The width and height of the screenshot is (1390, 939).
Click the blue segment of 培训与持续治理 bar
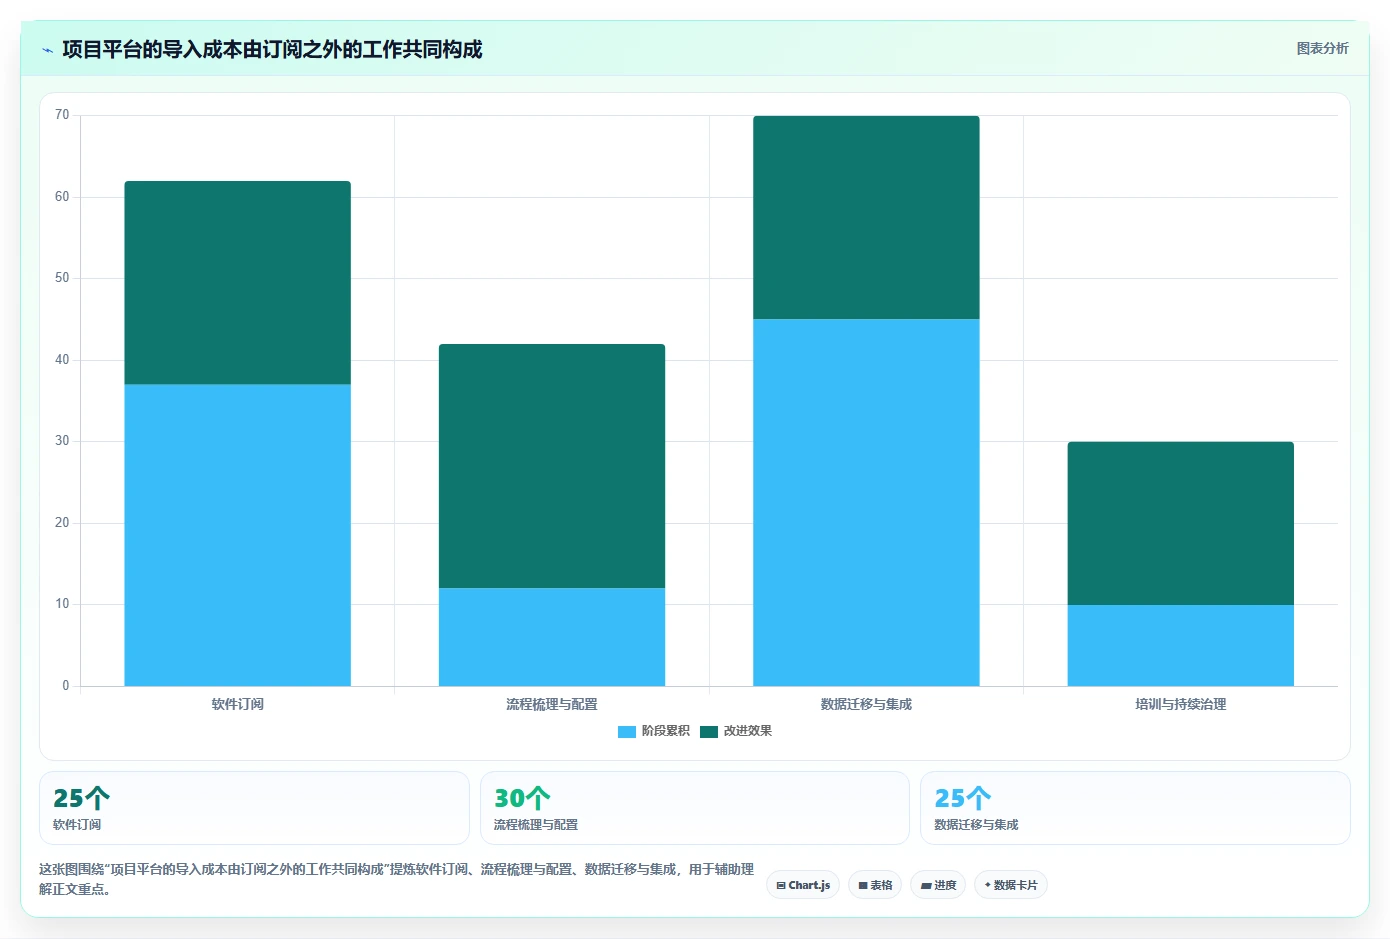click(1181, 645)
